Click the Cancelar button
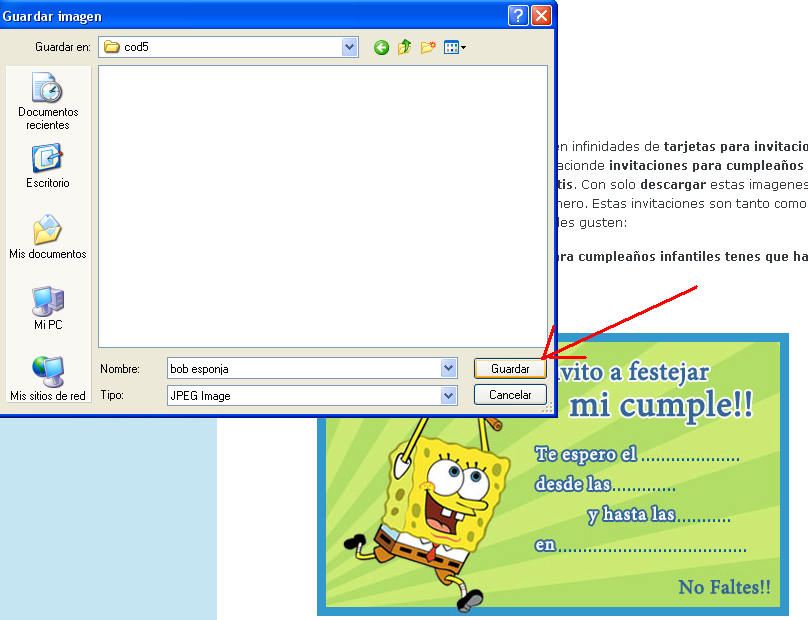This screenshot has width=808, height=620. (x=510, y=395)
